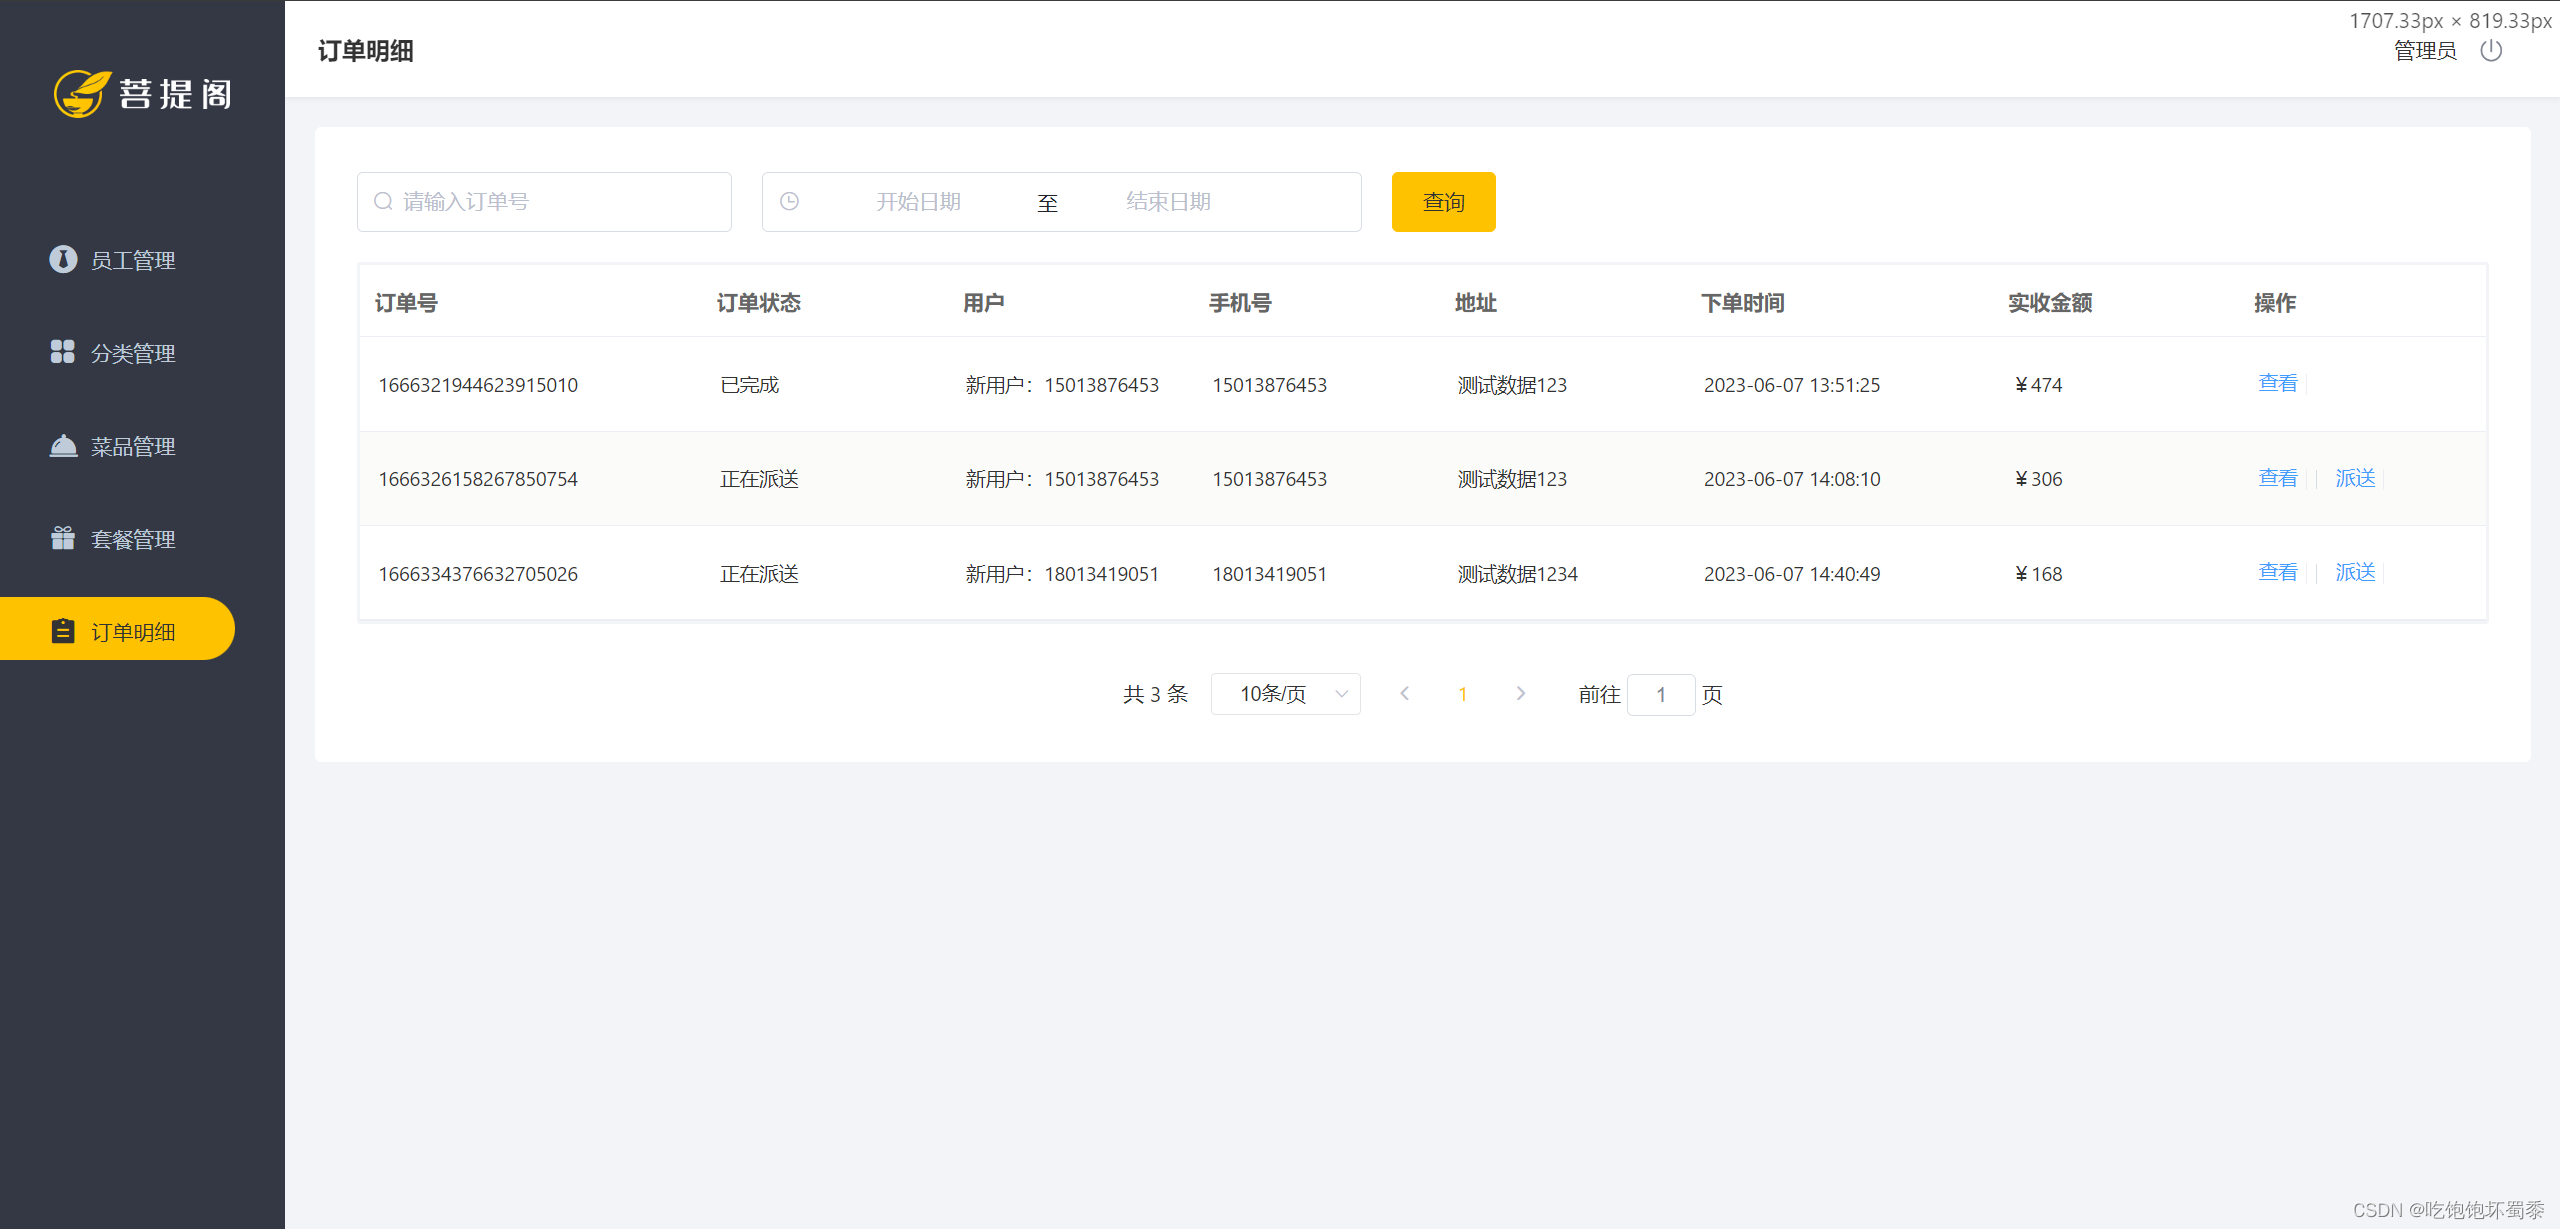The height and width of the screenshot is (1229, 2560).
Task: Click the power logout icon
Action: (x=2490, y=51)
